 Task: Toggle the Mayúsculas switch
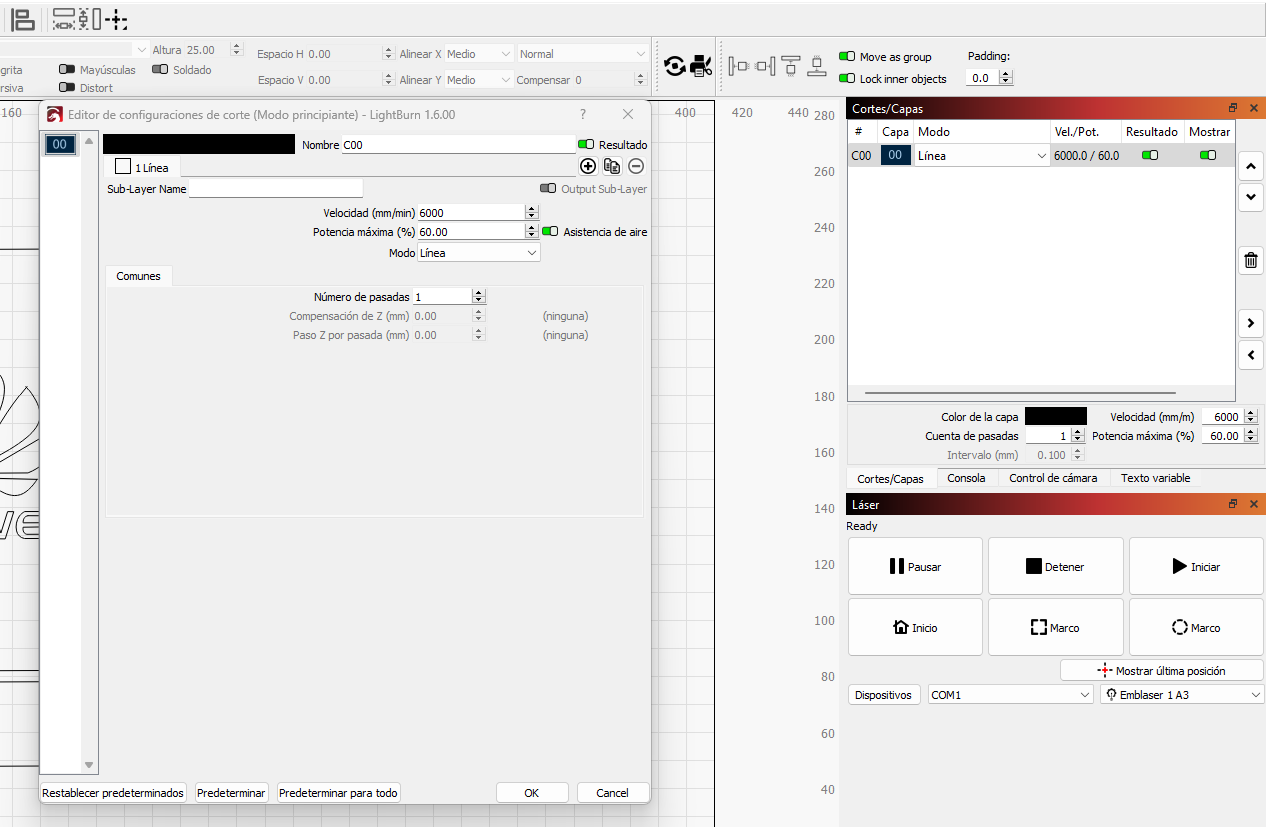pos(67,70)
